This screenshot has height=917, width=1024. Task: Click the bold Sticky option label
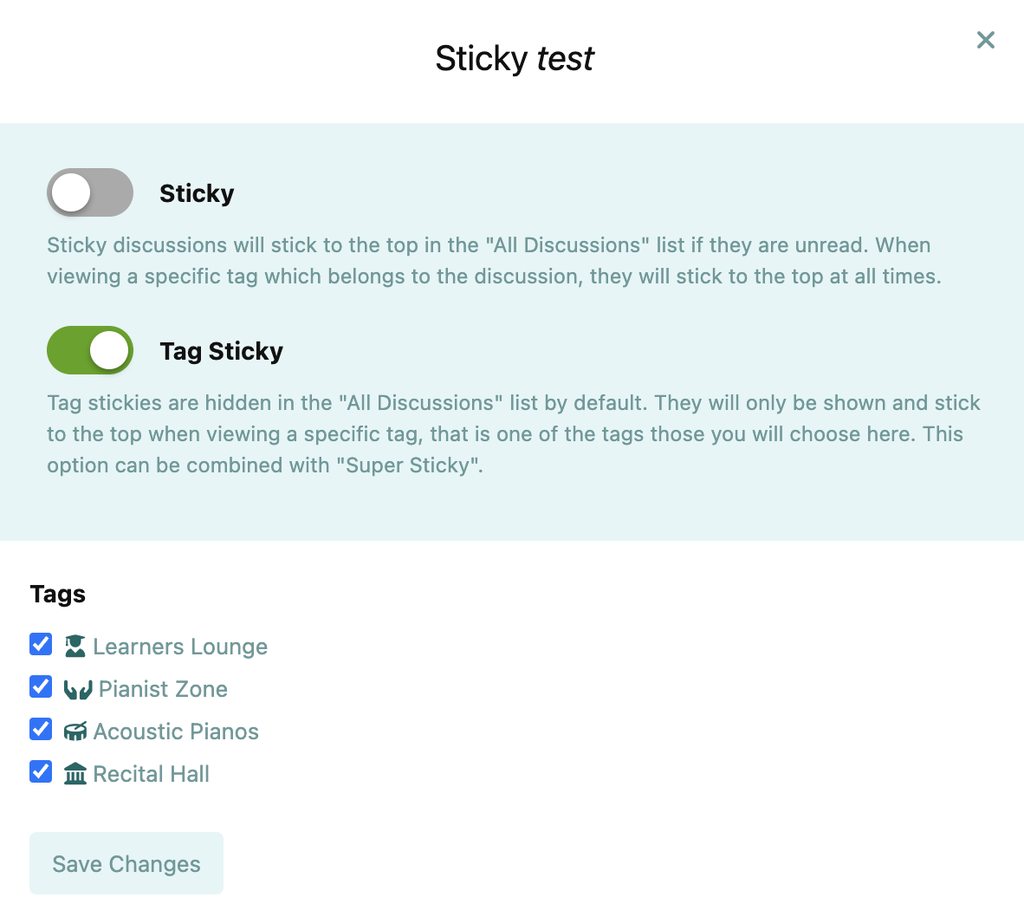click(x=197, y=194)
